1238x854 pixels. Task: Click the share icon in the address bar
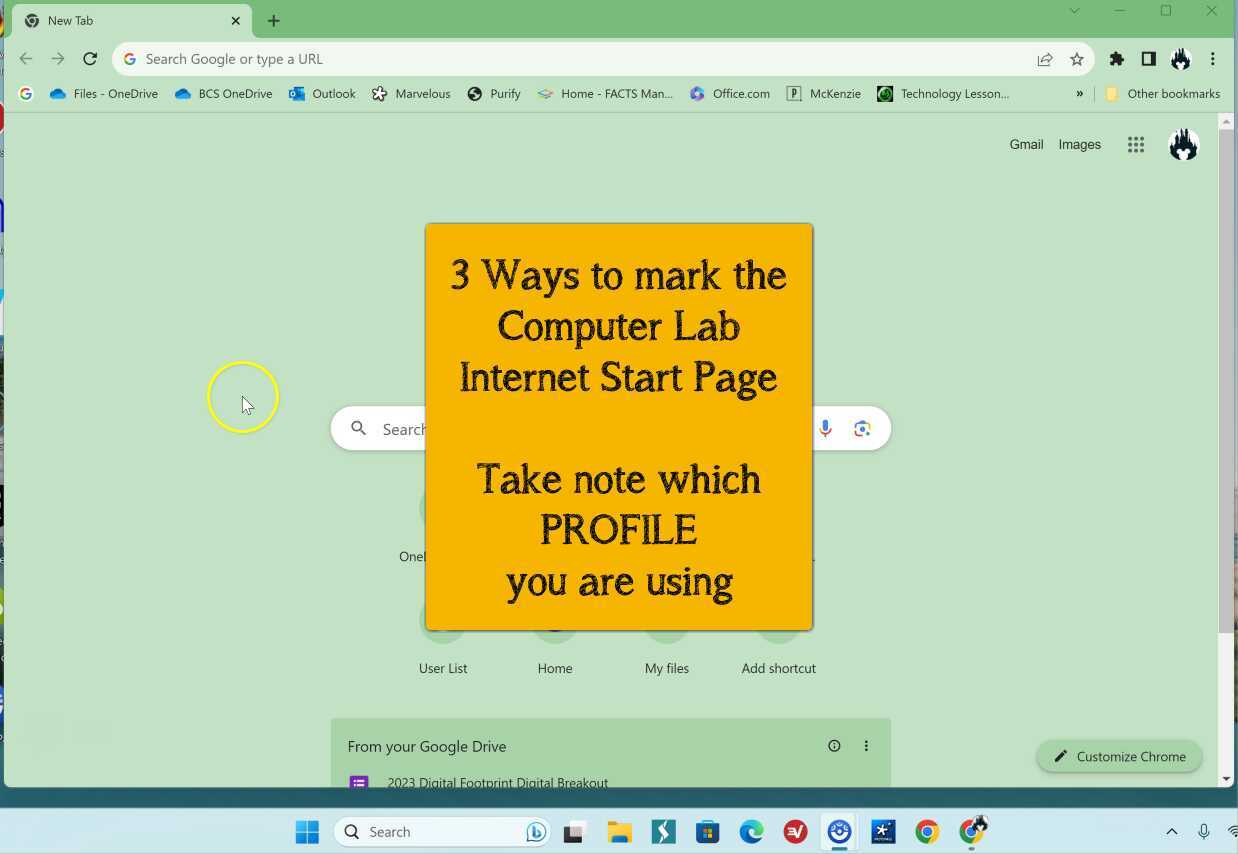pos(1045,59)
